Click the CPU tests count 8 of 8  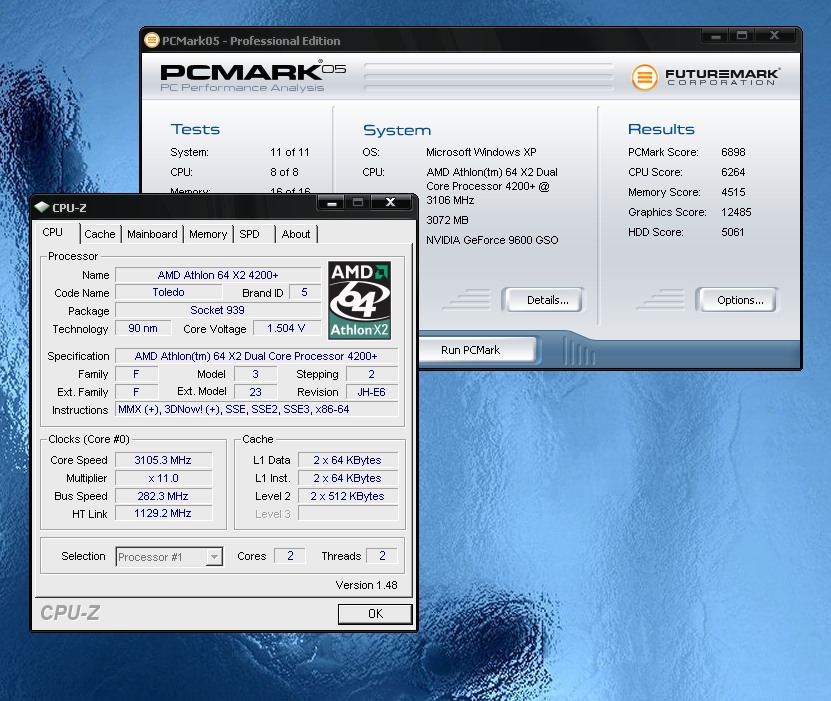coord(284,172)
